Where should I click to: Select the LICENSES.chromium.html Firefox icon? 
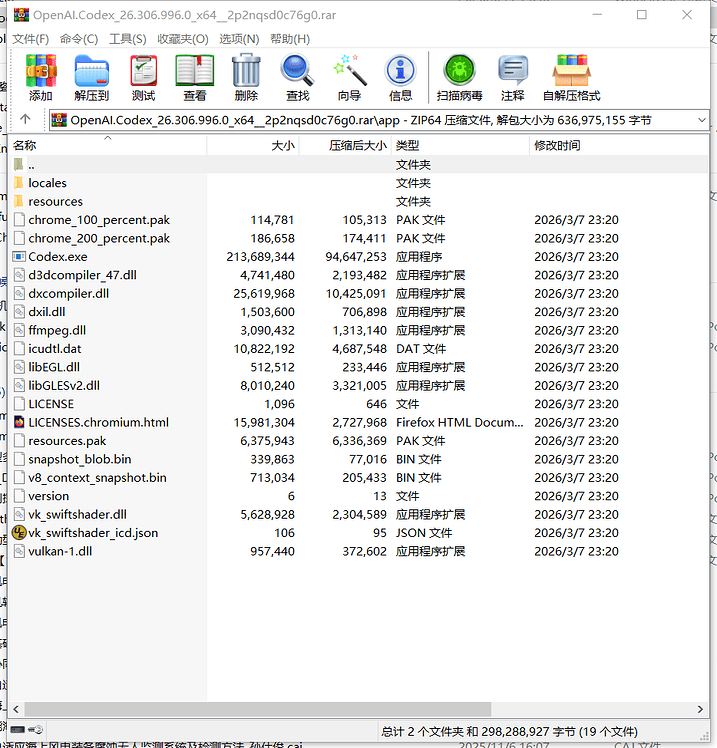click(19, 422)
